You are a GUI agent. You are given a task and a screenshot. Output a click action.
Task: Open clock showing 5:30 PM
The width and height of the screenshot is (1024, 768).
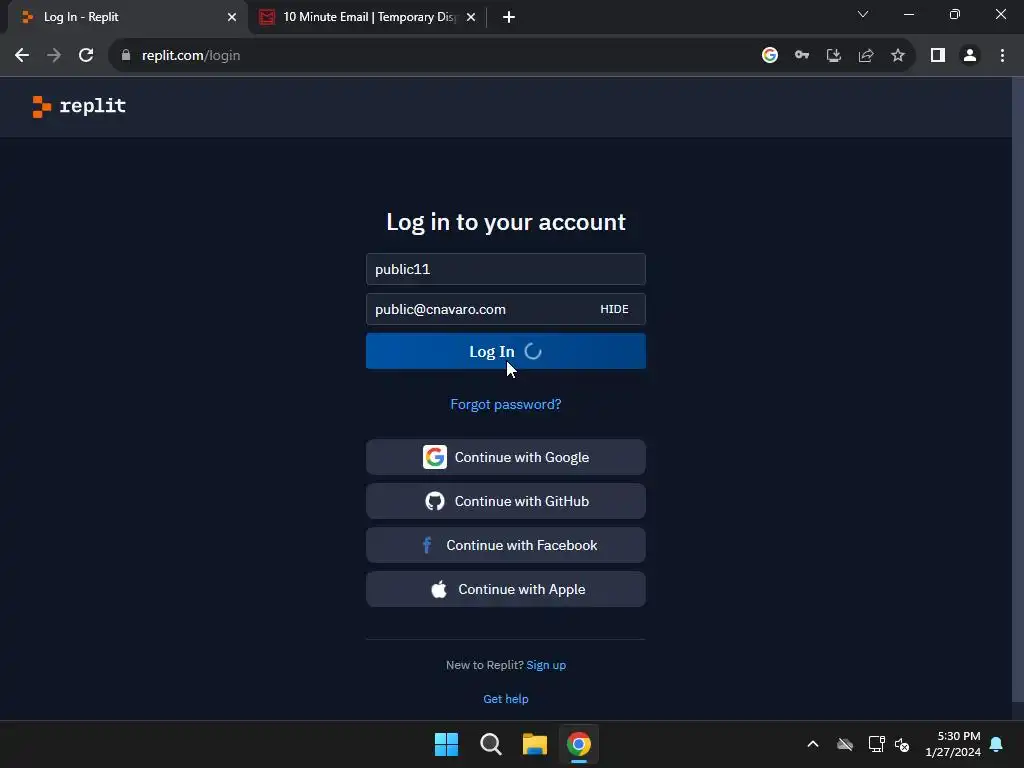click(953, 744)
